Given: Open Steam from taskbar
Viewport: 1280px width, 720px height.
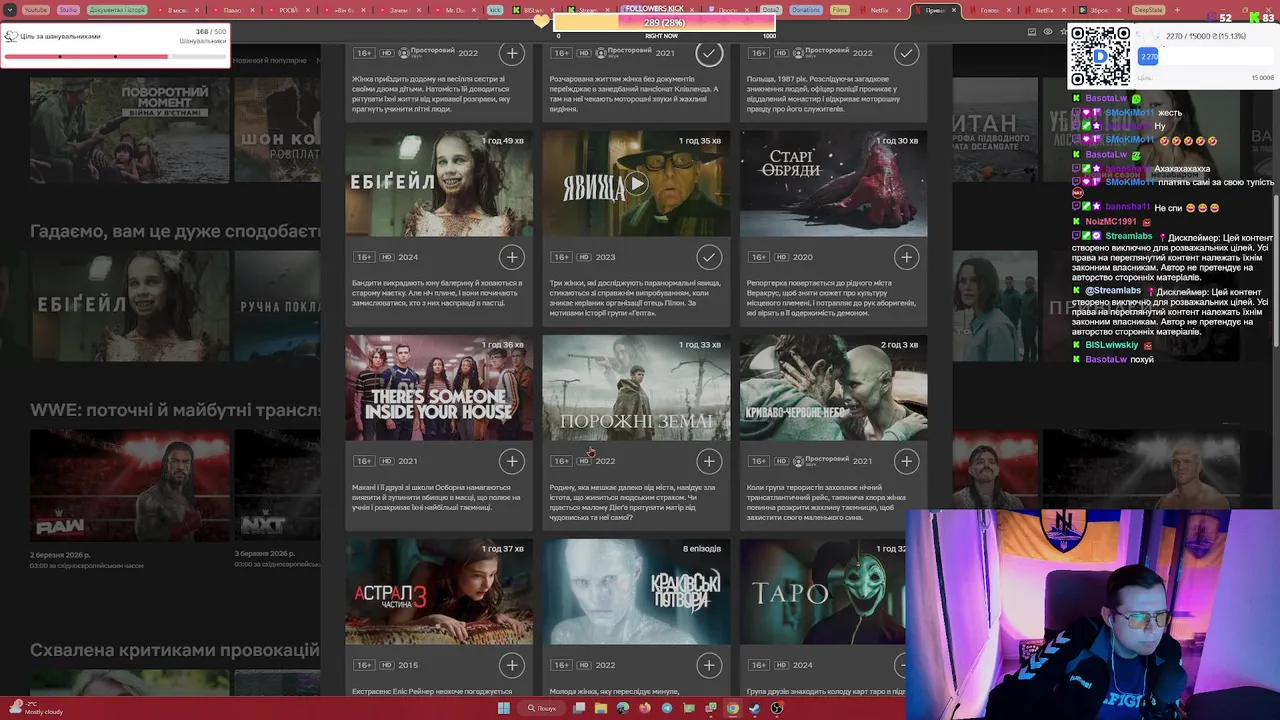Looking at the screenshot, I should point(754,708).
